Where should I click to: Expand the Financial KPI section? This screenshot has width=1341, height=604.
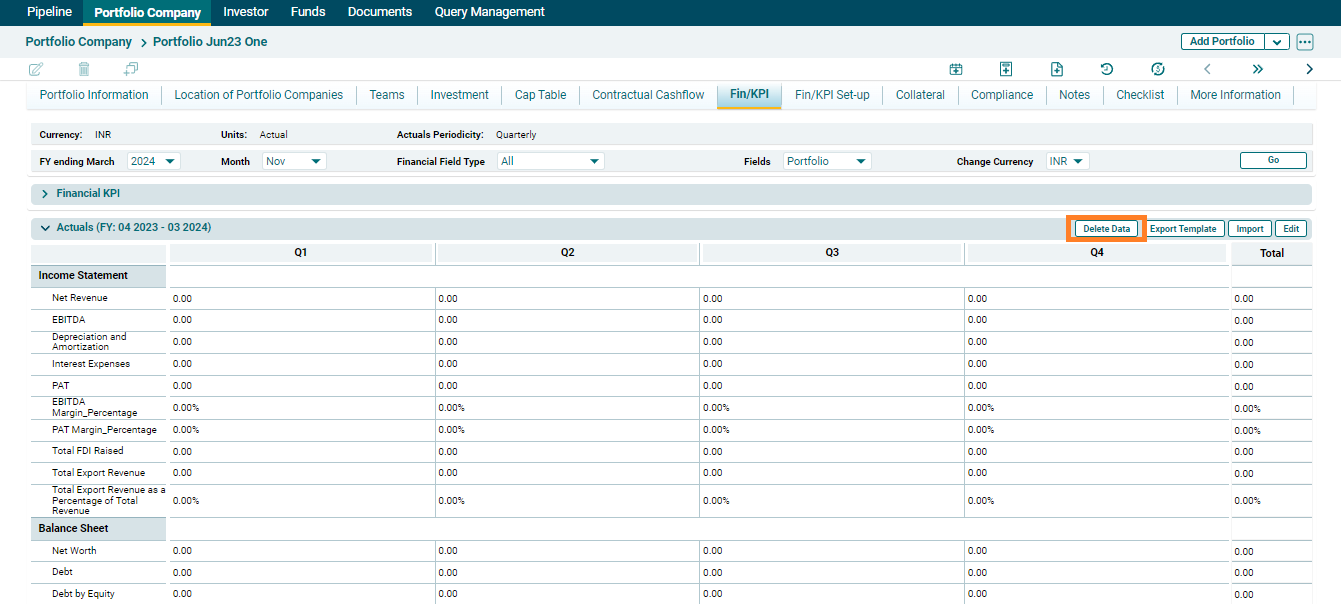(x=45, y=193)
